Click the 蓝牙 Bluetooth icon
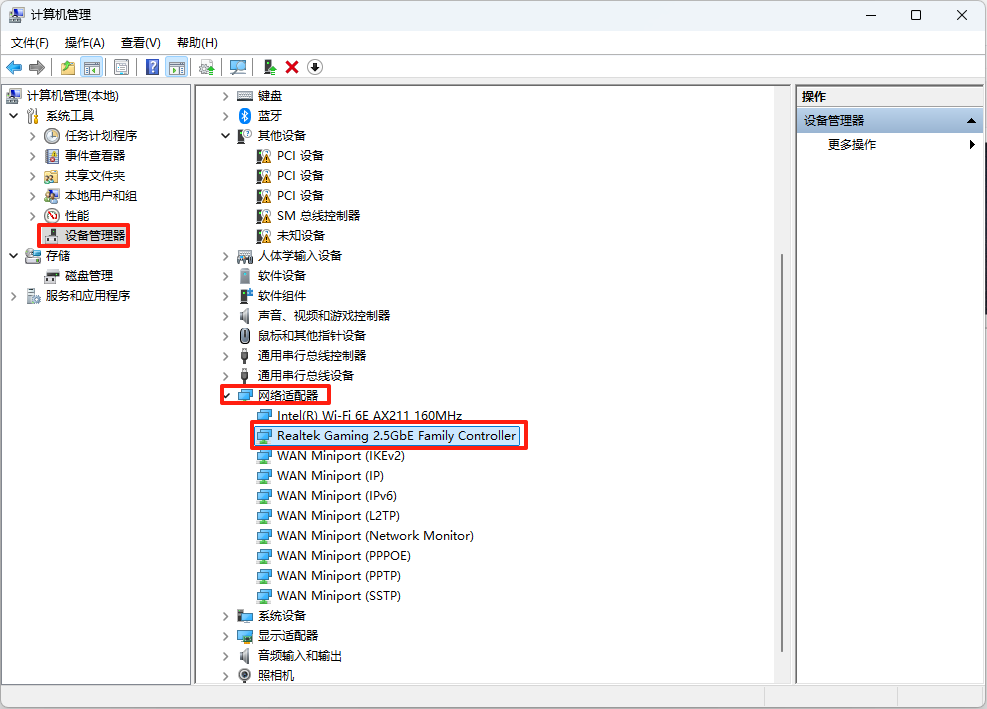The height and width of the screenshot is (709, 987). click(x=245, y=116)
